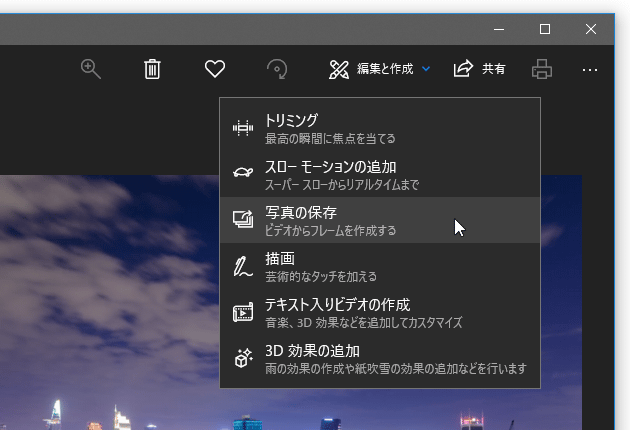
Task: Click the rotate icon in toolbar
Action: pyautogui.click(x=277, y=69)
